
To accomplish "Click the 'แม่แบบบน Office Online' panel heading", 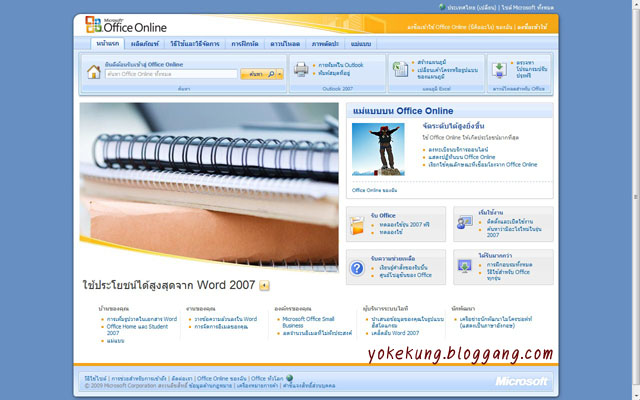I will pyautogui.click(x=403, y=111).
